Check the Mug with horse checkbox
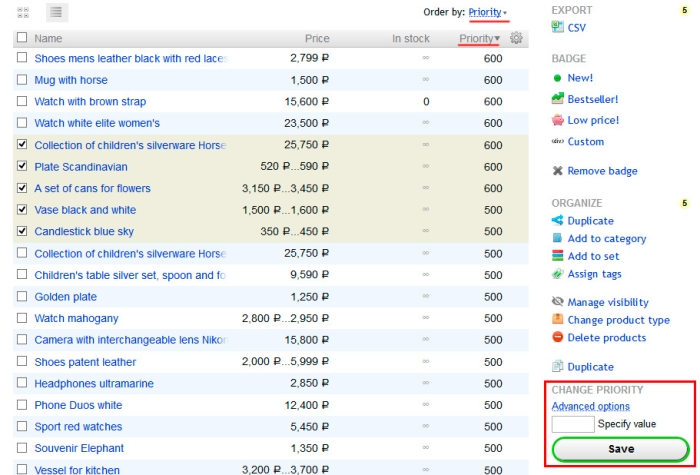Image resolution: width=700 pixels, height=475 pixels. point(22,80)
